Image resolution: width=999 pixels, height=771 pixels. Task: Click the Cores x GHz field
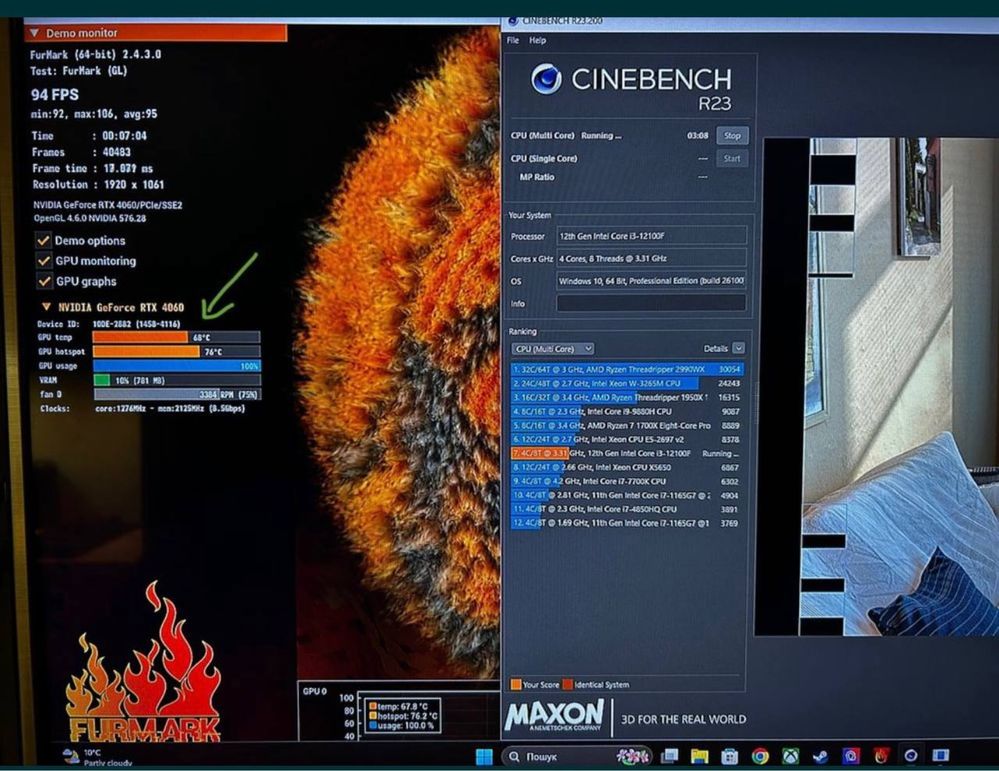651,259
